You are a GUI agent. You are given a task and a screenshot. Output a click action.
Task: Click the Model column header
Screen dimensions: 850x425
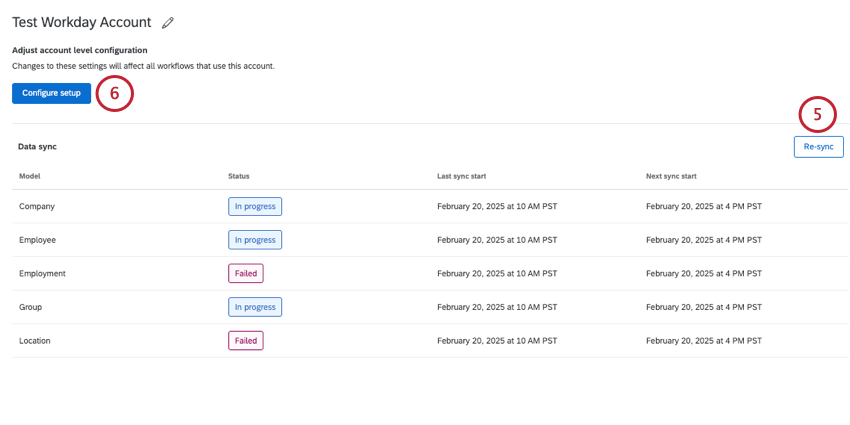29,176
